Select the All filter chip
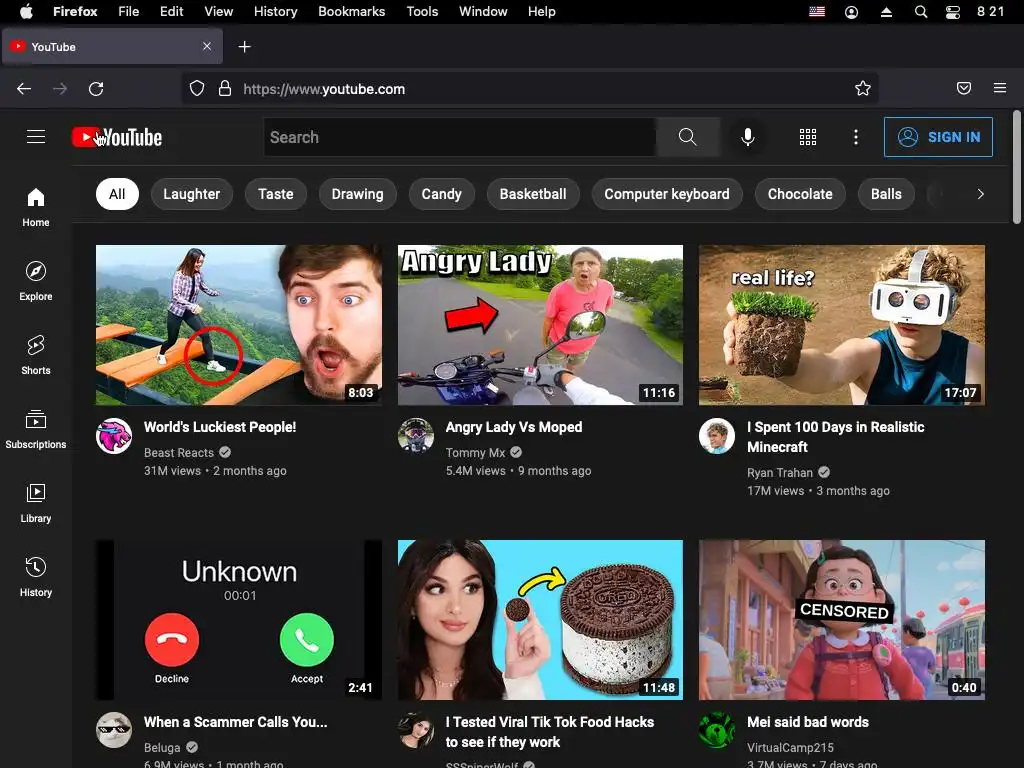 (117, 194)
